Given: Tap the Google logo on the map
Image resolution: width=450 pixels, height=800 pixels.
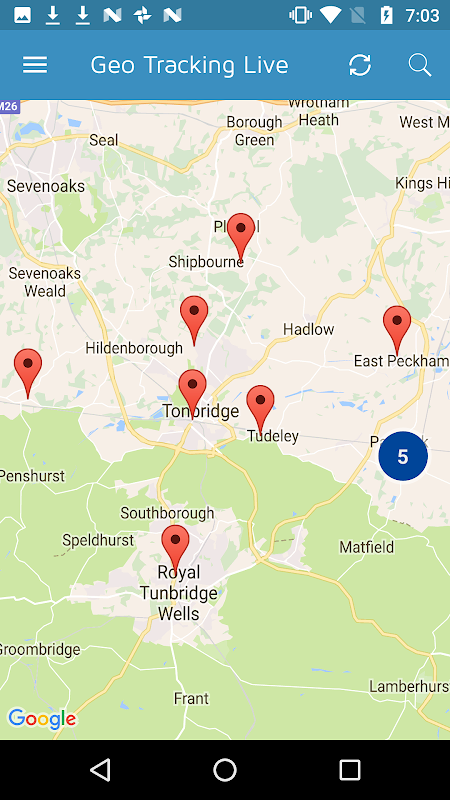Looking at the screenshot, I should (x=42, y=718).
